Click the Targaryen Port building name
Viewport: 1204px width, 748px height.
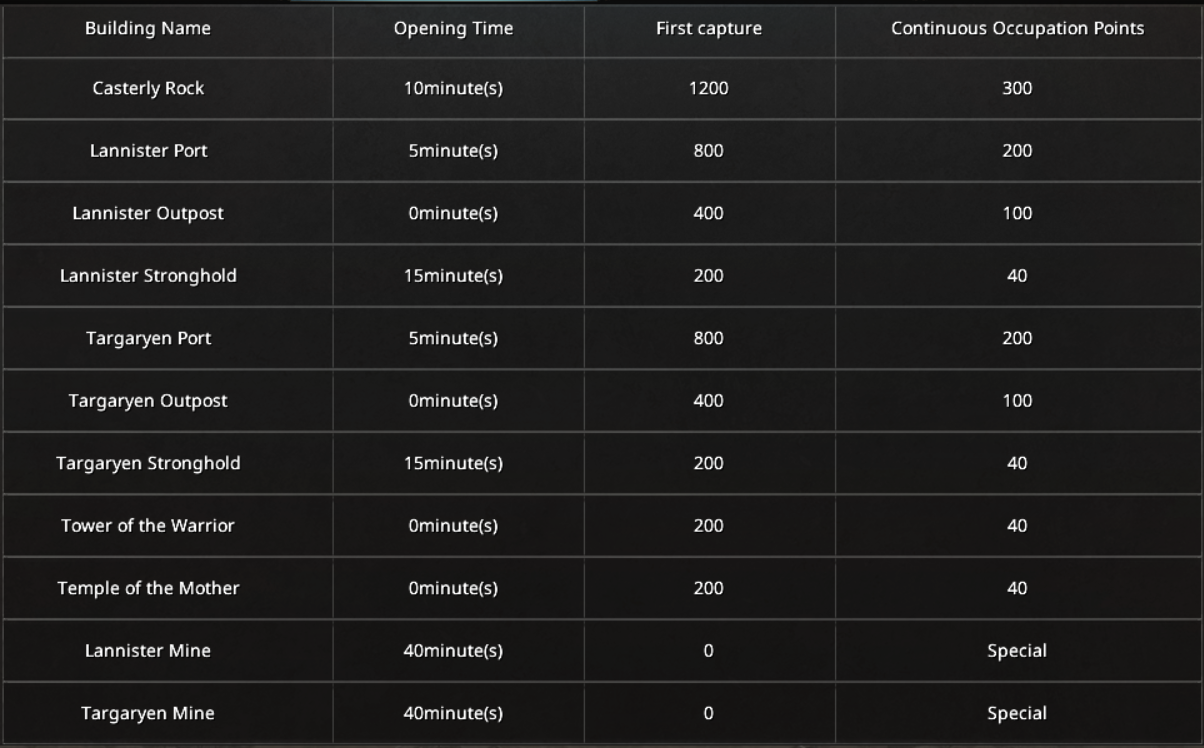coord(148,338)
